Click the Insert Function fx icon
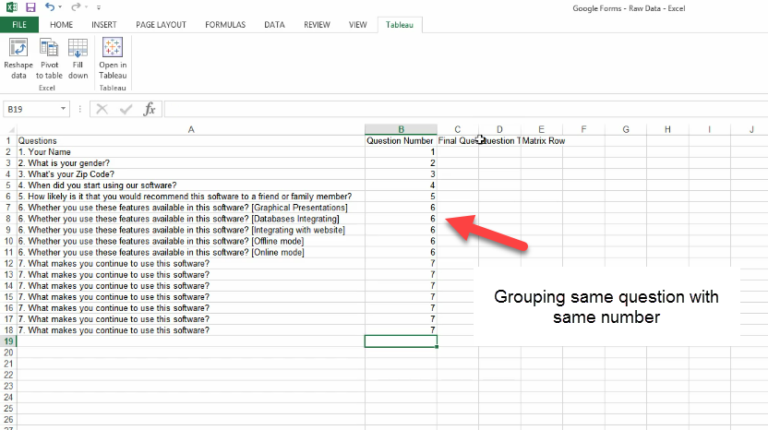 click(x=149, y=109)
